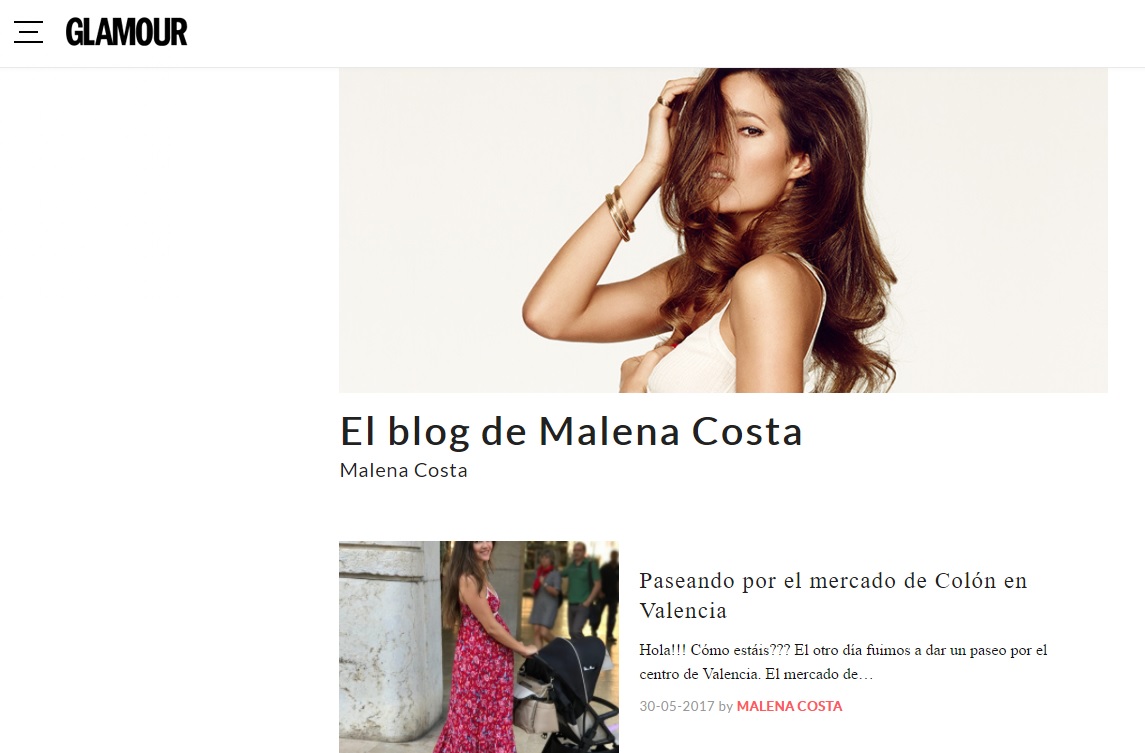The image size is (1145, 753).
Task: Click the GLAMOUR logo to go home
Action: tap(126, 32)
